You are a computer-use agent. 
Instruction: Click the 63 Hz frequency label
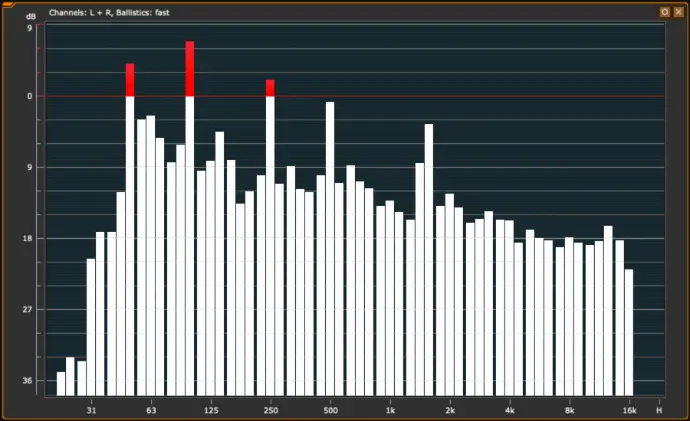(x=151, y=410)
